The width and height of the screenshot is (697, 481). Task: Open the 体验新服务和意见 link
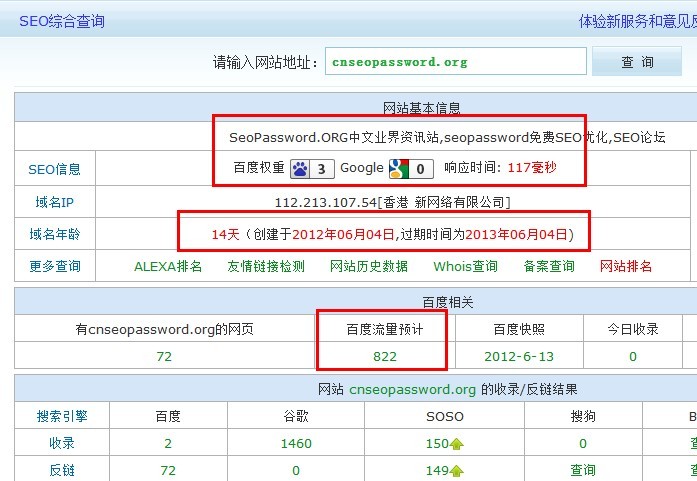[637, 21]
